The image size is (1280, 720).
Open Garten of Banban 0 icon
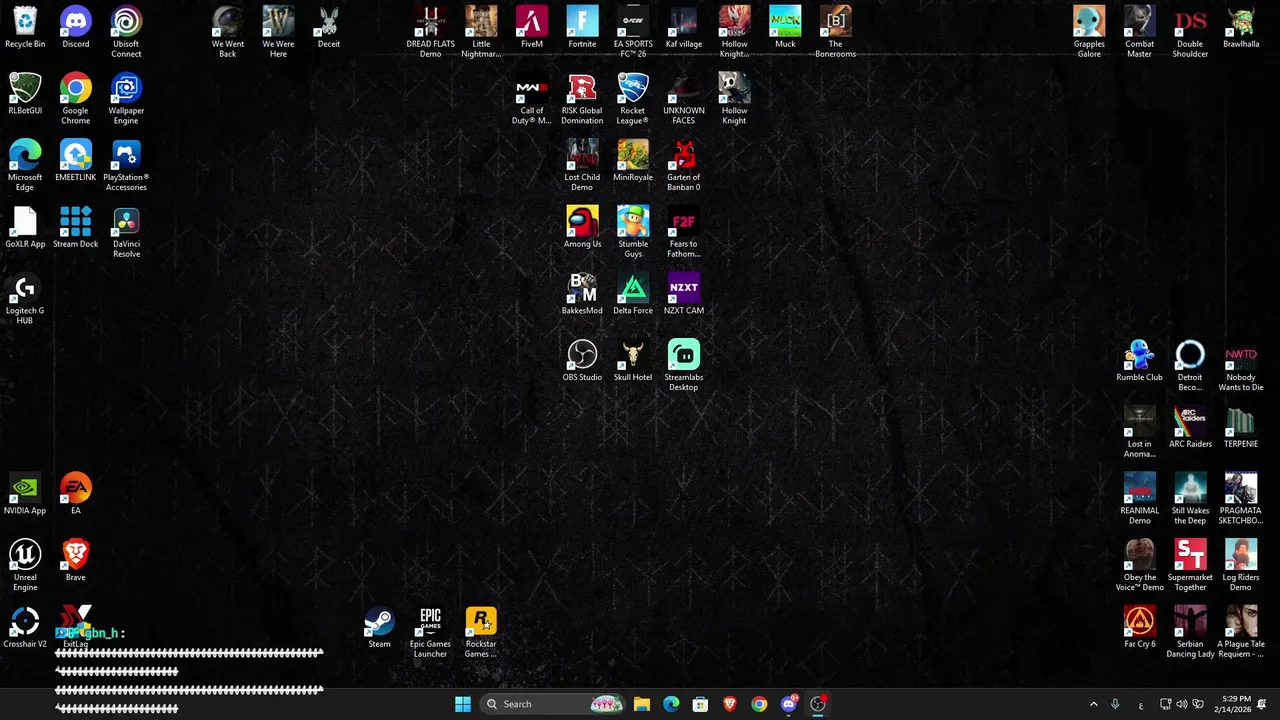[684, 165]
